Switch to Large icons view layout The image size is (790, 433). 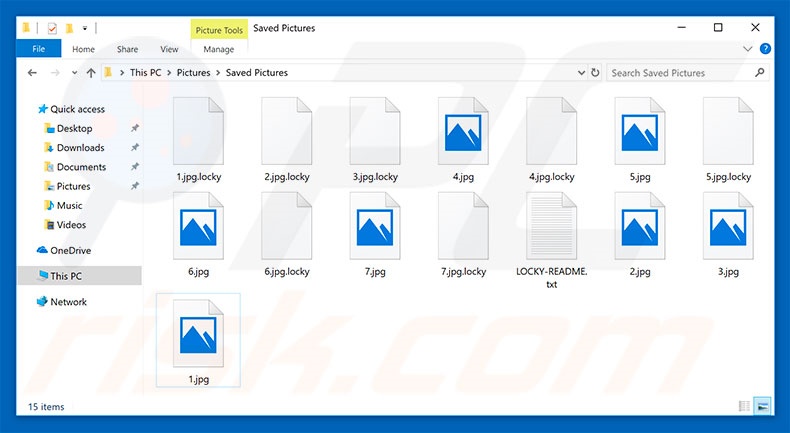click(x=763, y=406)
